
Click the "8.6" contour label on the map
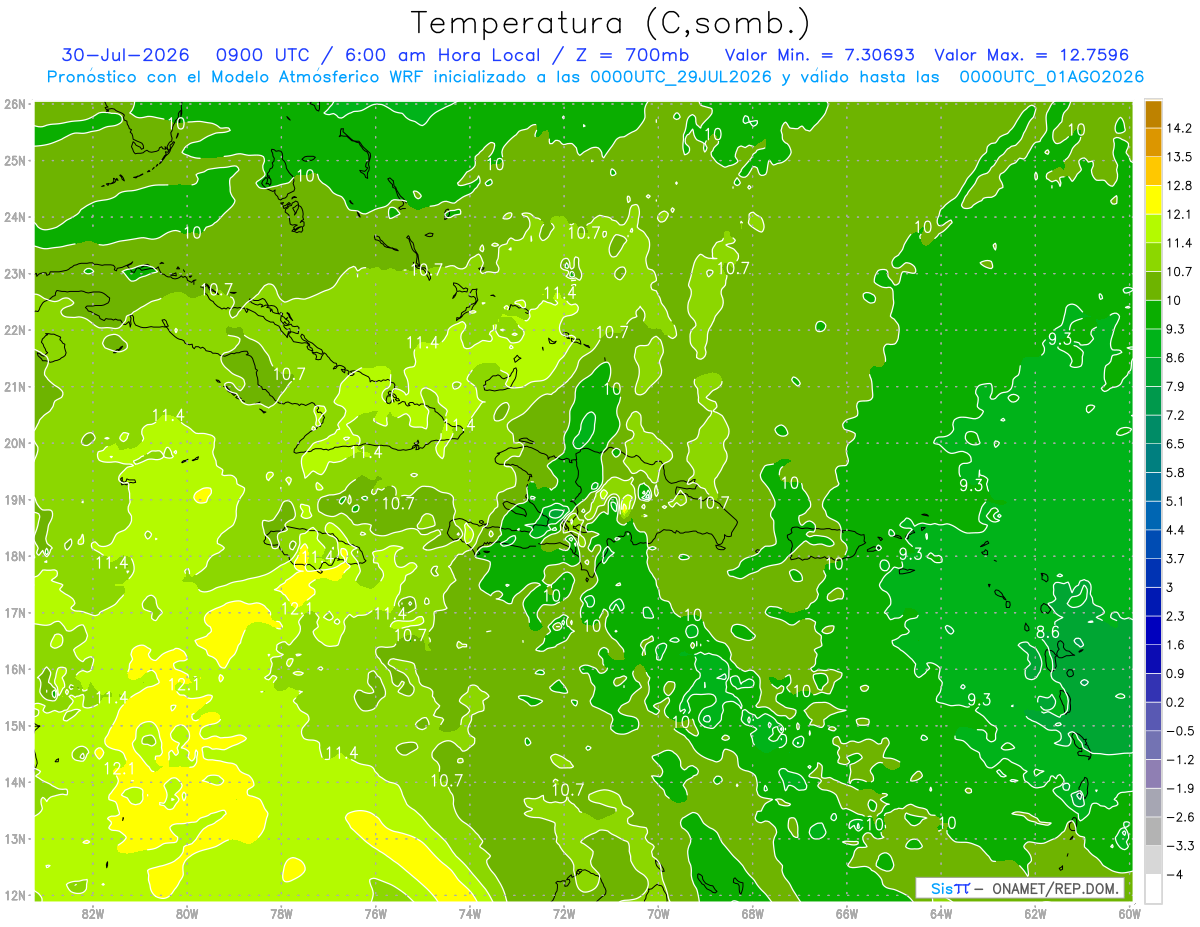1047,631
